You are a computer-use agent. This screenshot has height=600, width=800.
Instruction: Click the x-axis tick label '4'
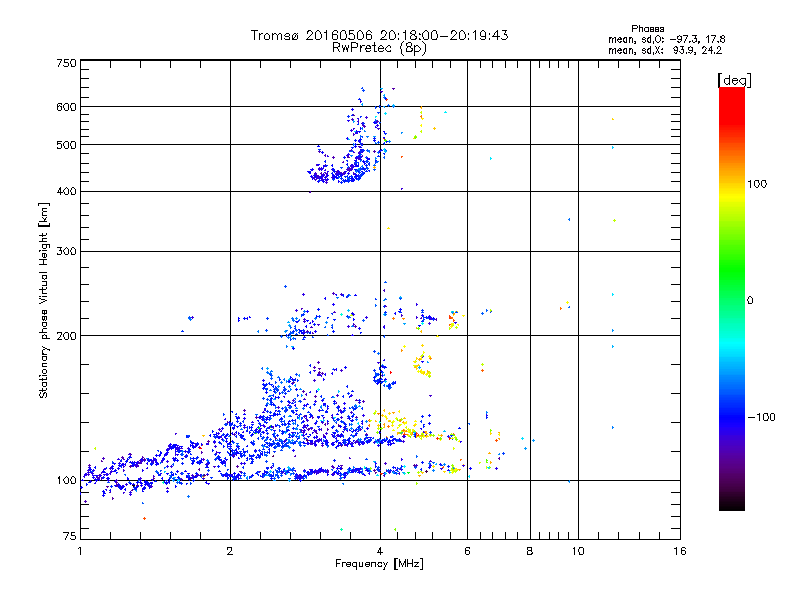click(x=380, y=551)
